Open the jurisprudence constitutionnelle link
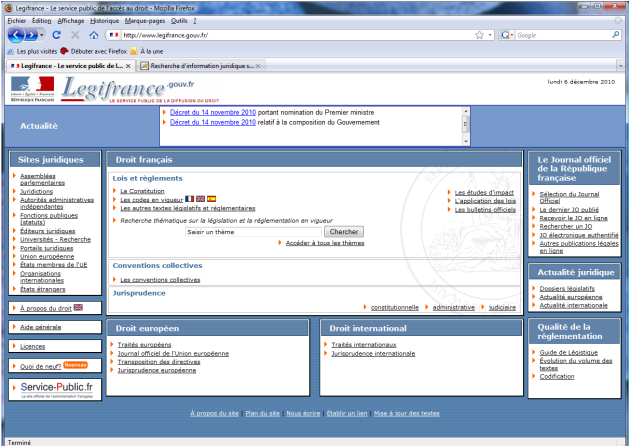The width and height of the screenshot is (630, 447). (395, 307)
